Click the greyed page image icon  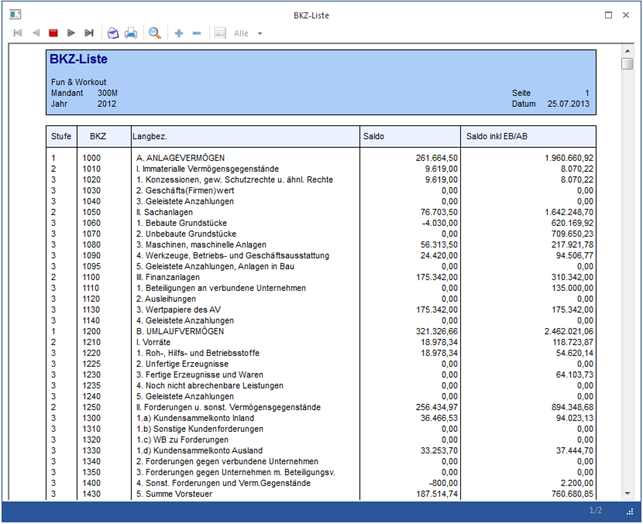pos(220,33)
